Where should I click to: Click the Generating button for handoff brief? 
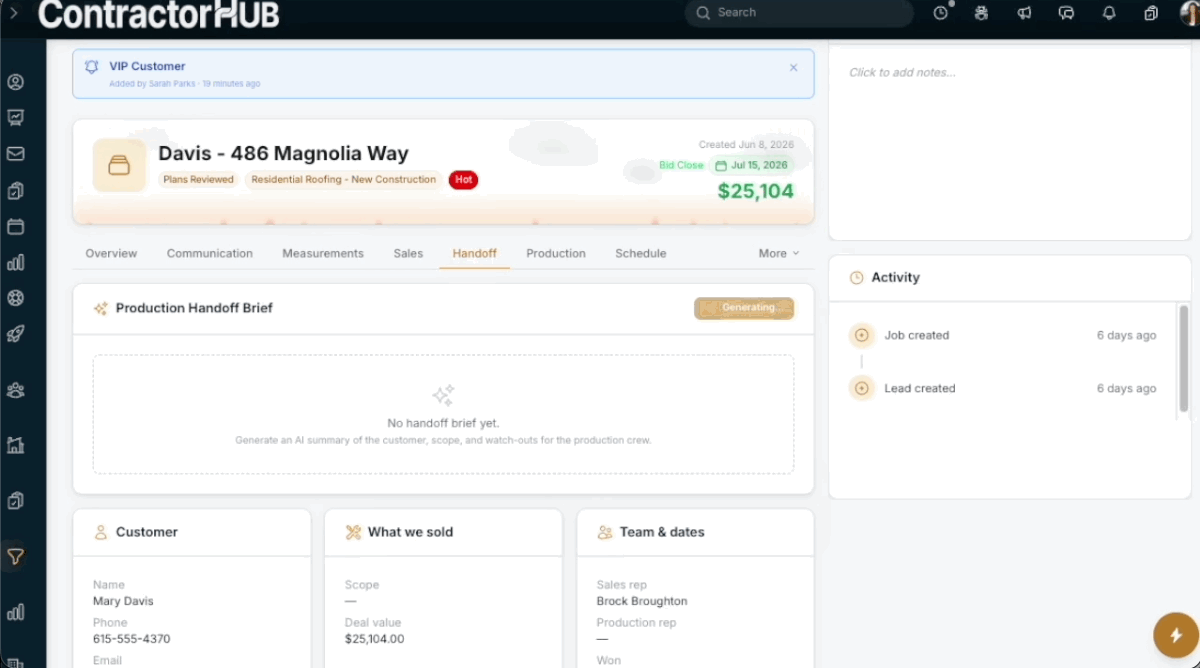[744, 308]
